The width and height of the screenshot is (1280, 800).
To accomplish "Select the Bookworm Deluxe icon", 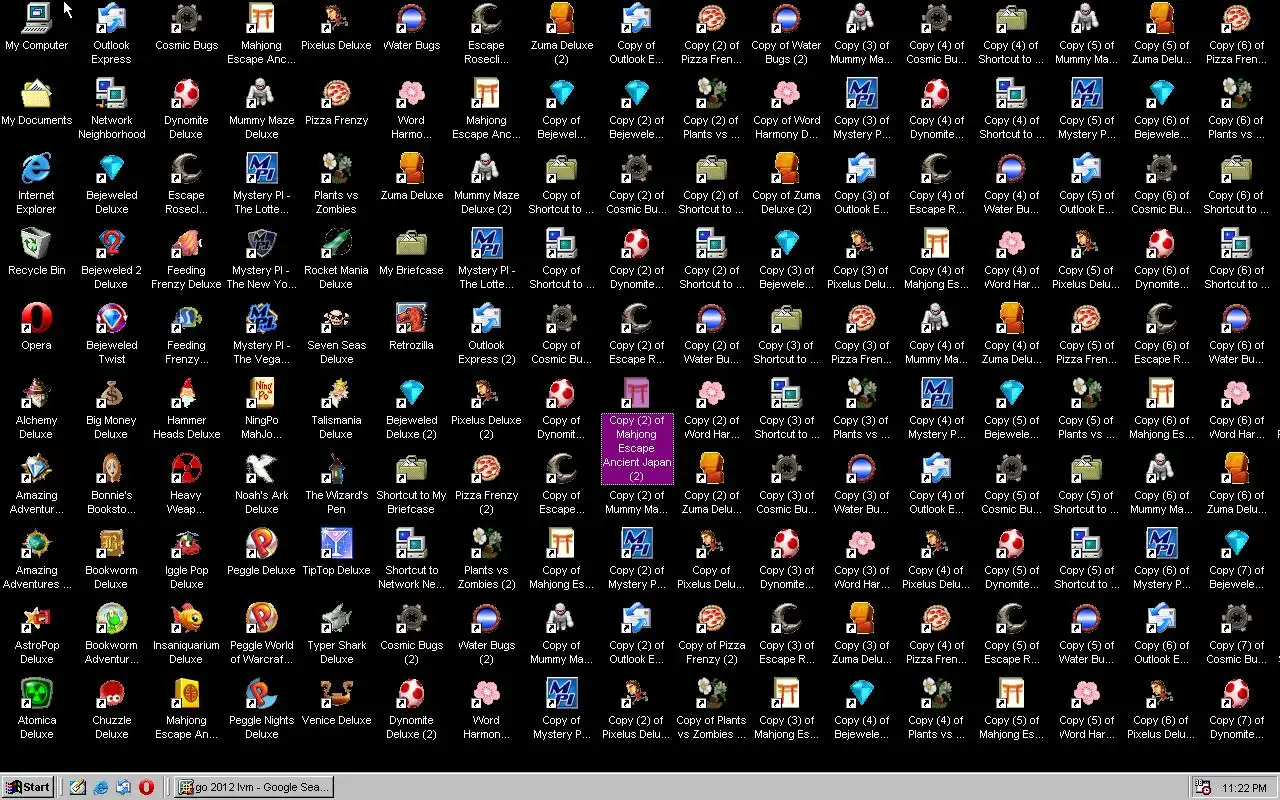I will (x=112, y=560).
